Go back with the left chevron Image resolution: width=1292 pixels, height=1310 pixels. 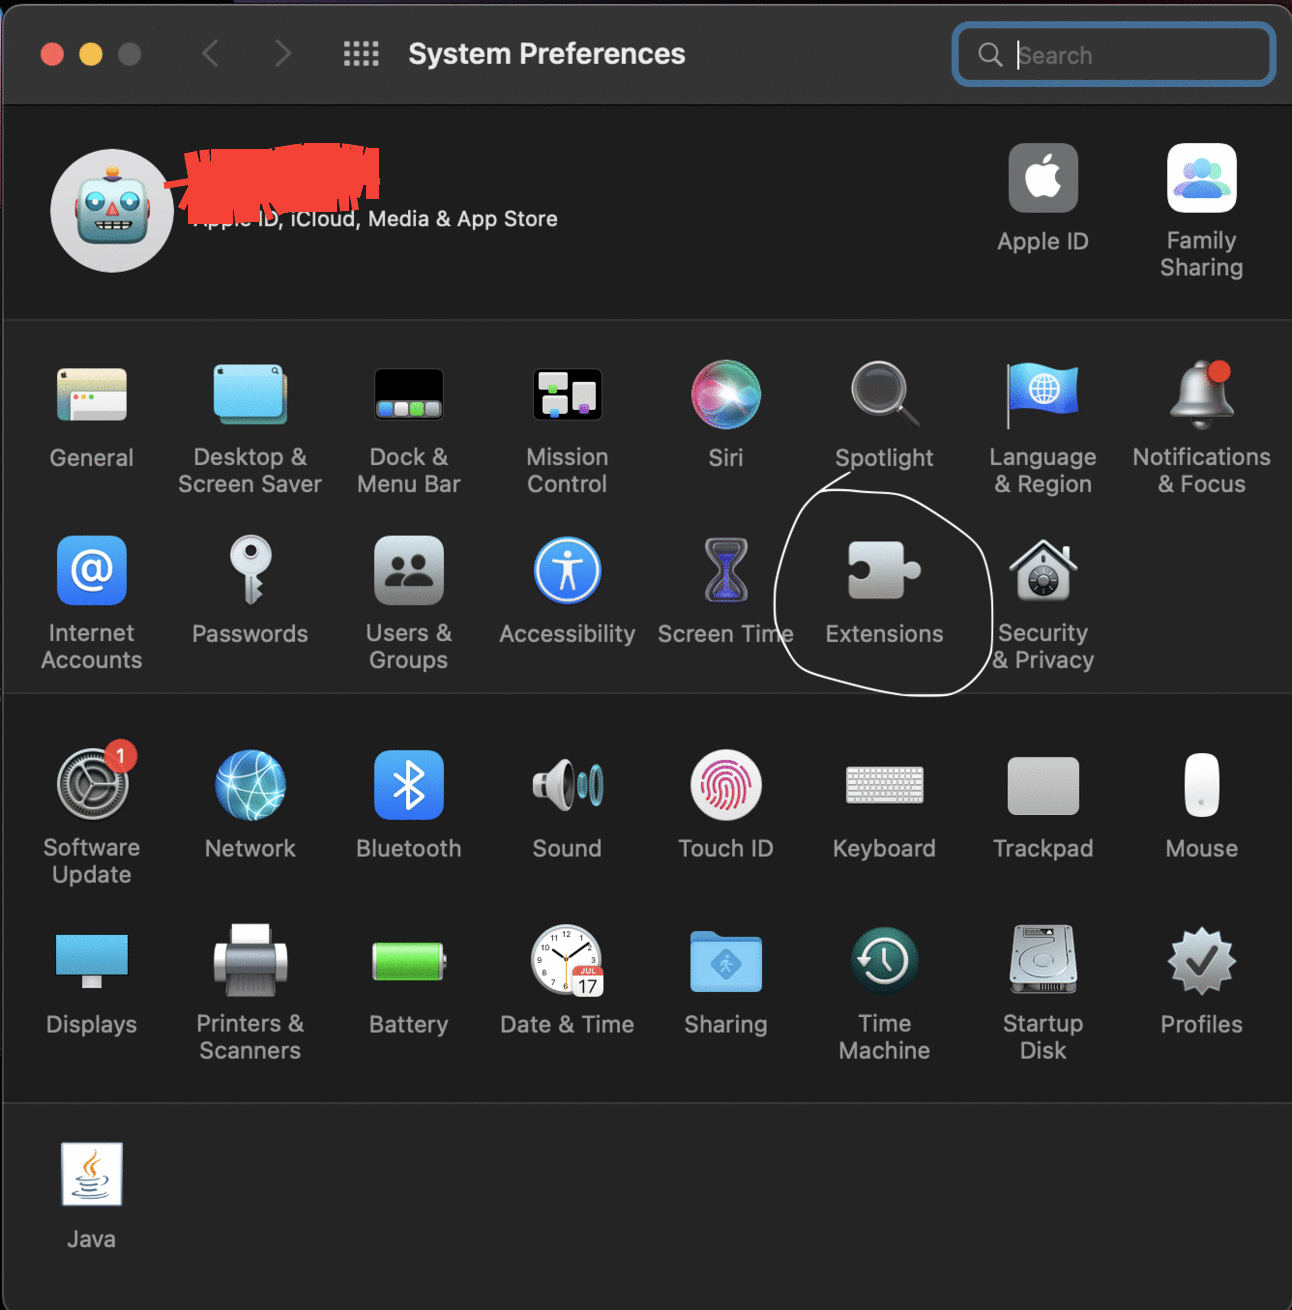(210, 54)
